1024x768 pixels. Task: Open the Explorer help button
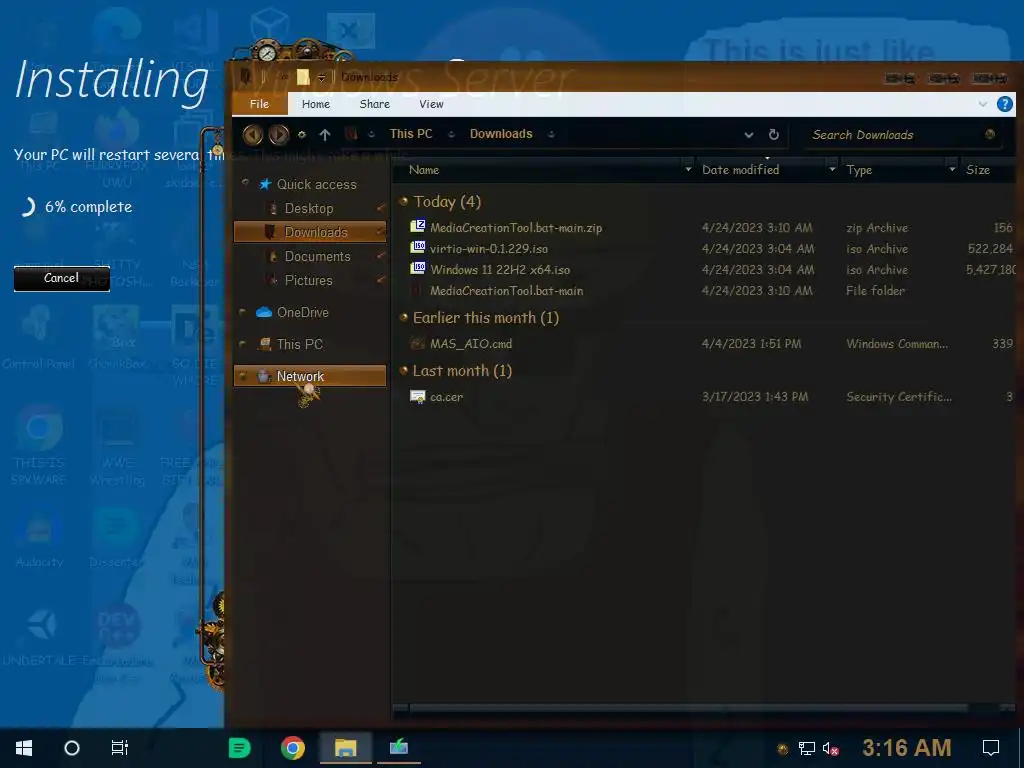[1005, 104]
